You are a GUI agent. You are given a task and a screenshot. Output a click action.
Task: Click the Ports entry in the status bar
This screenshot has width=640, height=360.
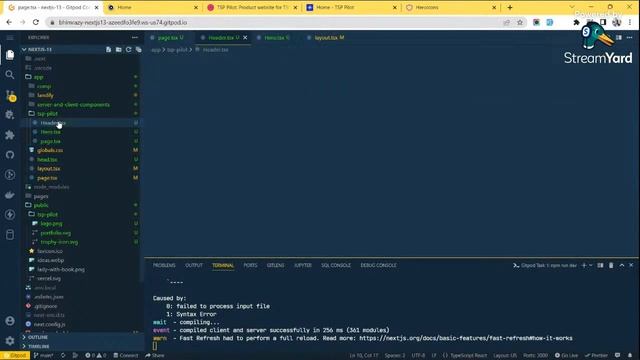[x=536, y=356]
